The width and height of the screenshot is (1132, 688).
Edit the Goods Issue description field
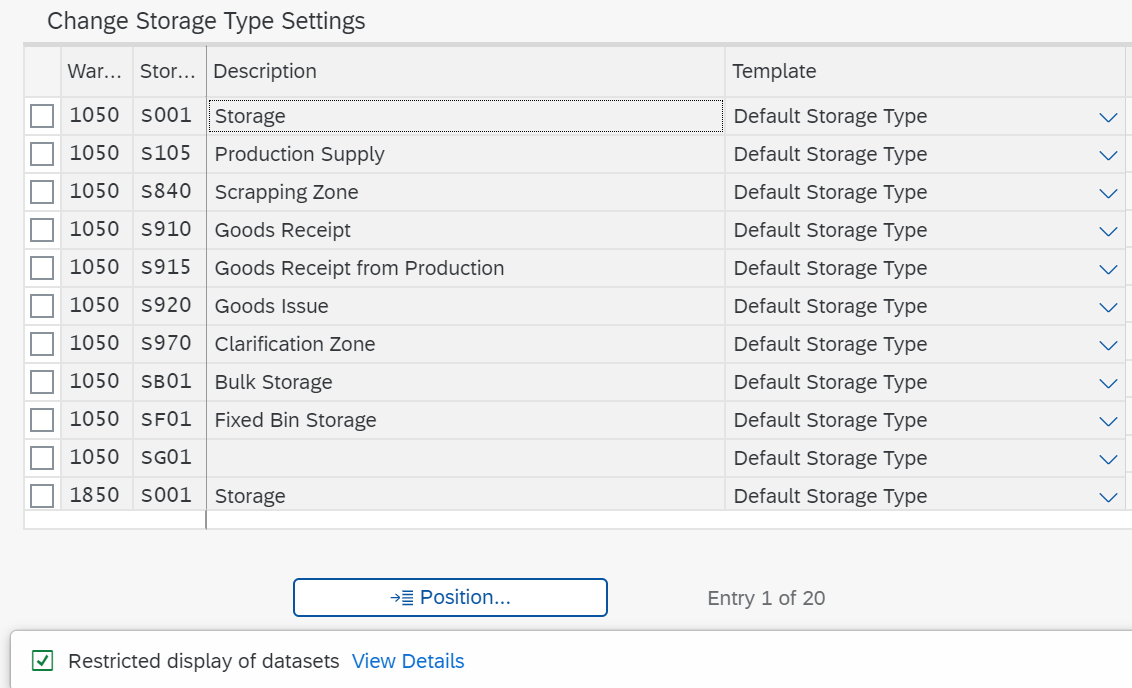[x=466, y=306]
